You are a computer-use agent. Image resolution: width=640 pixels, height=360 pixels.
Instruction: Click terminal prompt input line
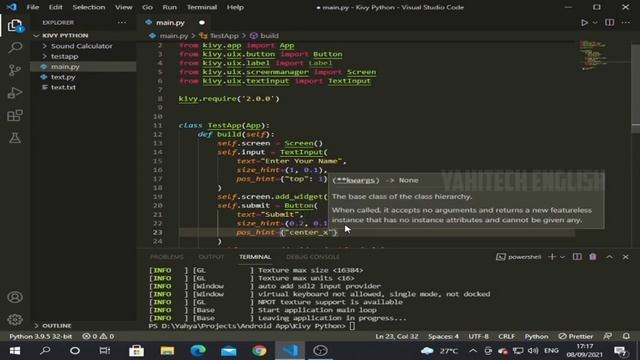pos(352,326)
